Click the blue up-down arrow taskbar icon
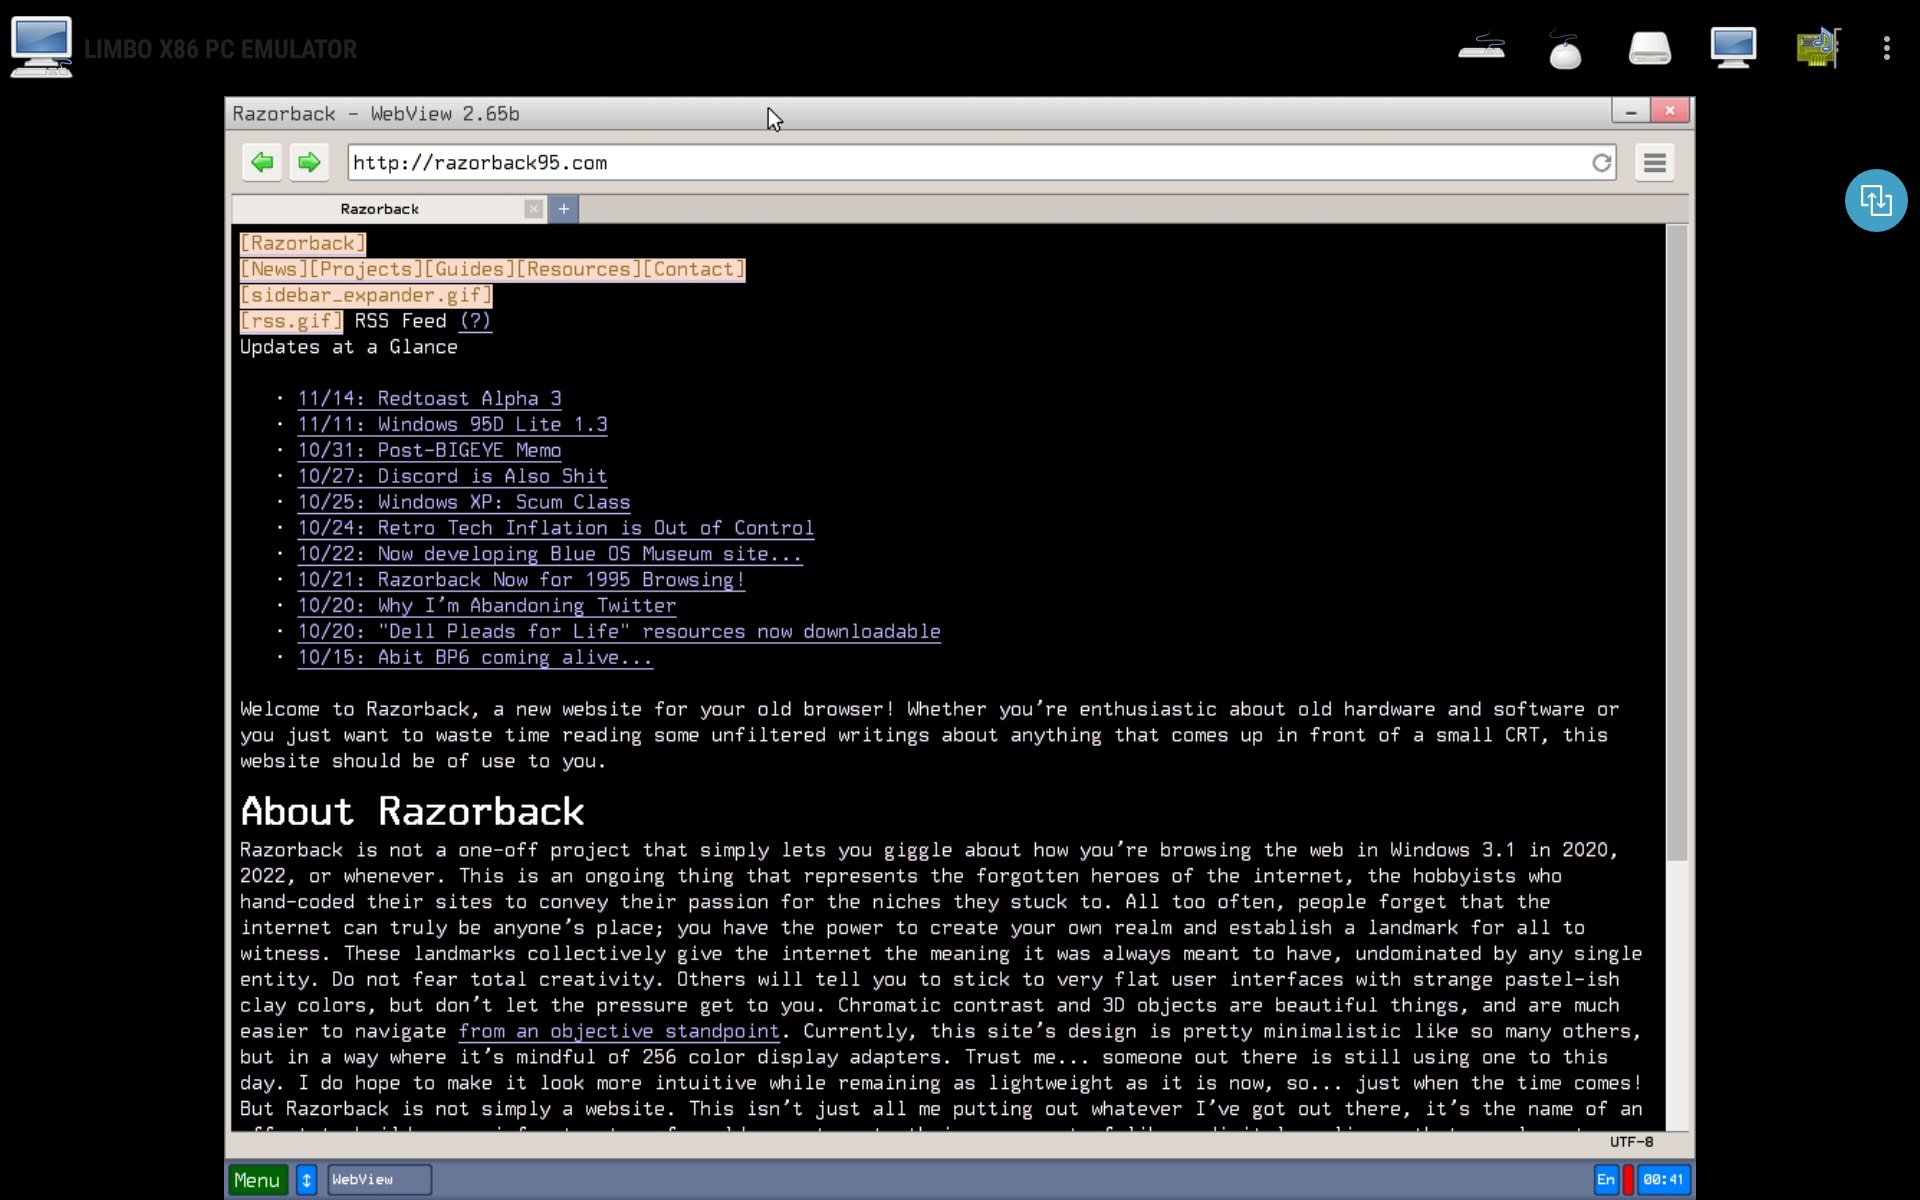The image size is (1920, 1200). pos(307,1180)
